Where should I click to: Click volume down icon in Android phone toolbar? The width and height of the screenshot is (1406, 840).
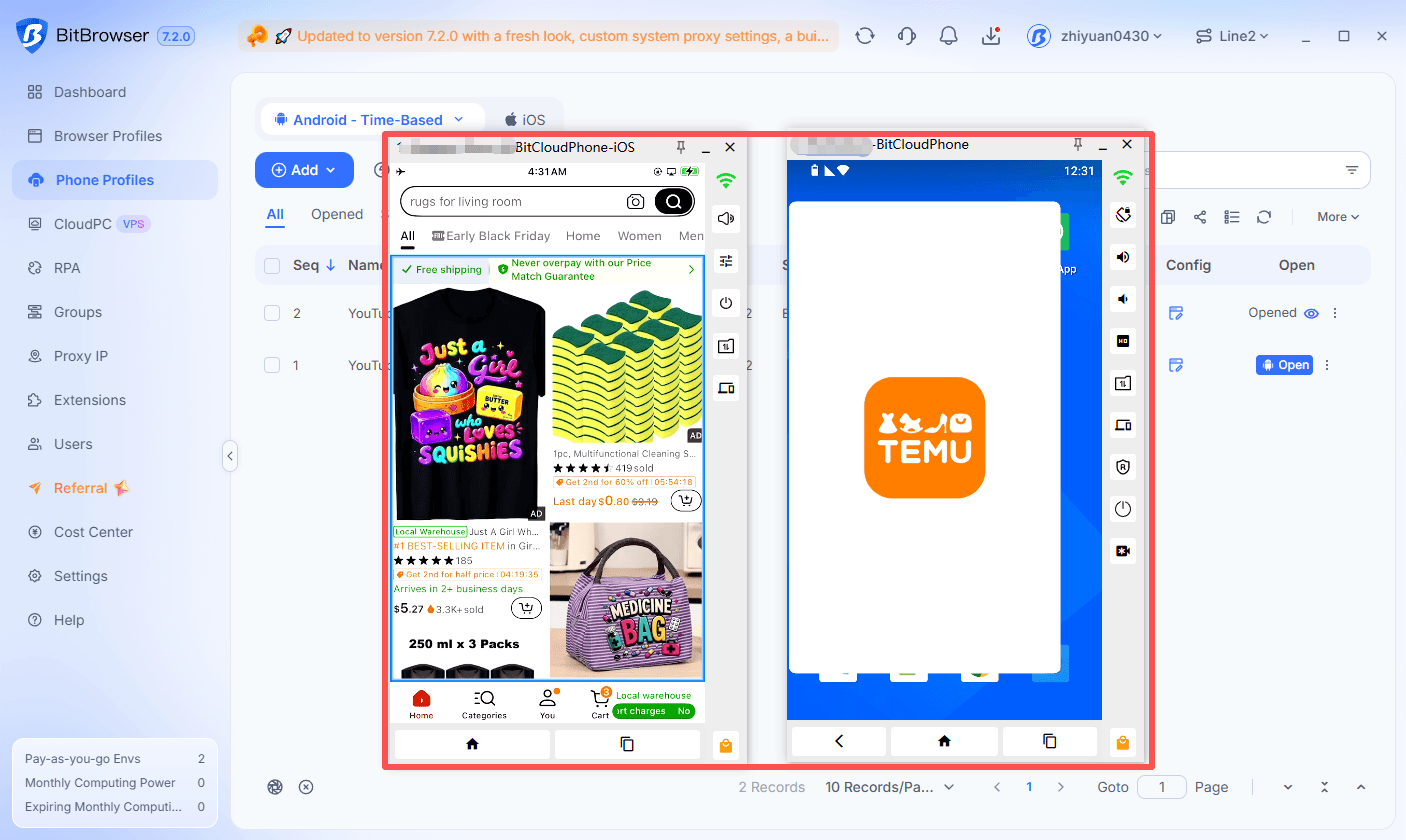click(x=1123, y=299)
